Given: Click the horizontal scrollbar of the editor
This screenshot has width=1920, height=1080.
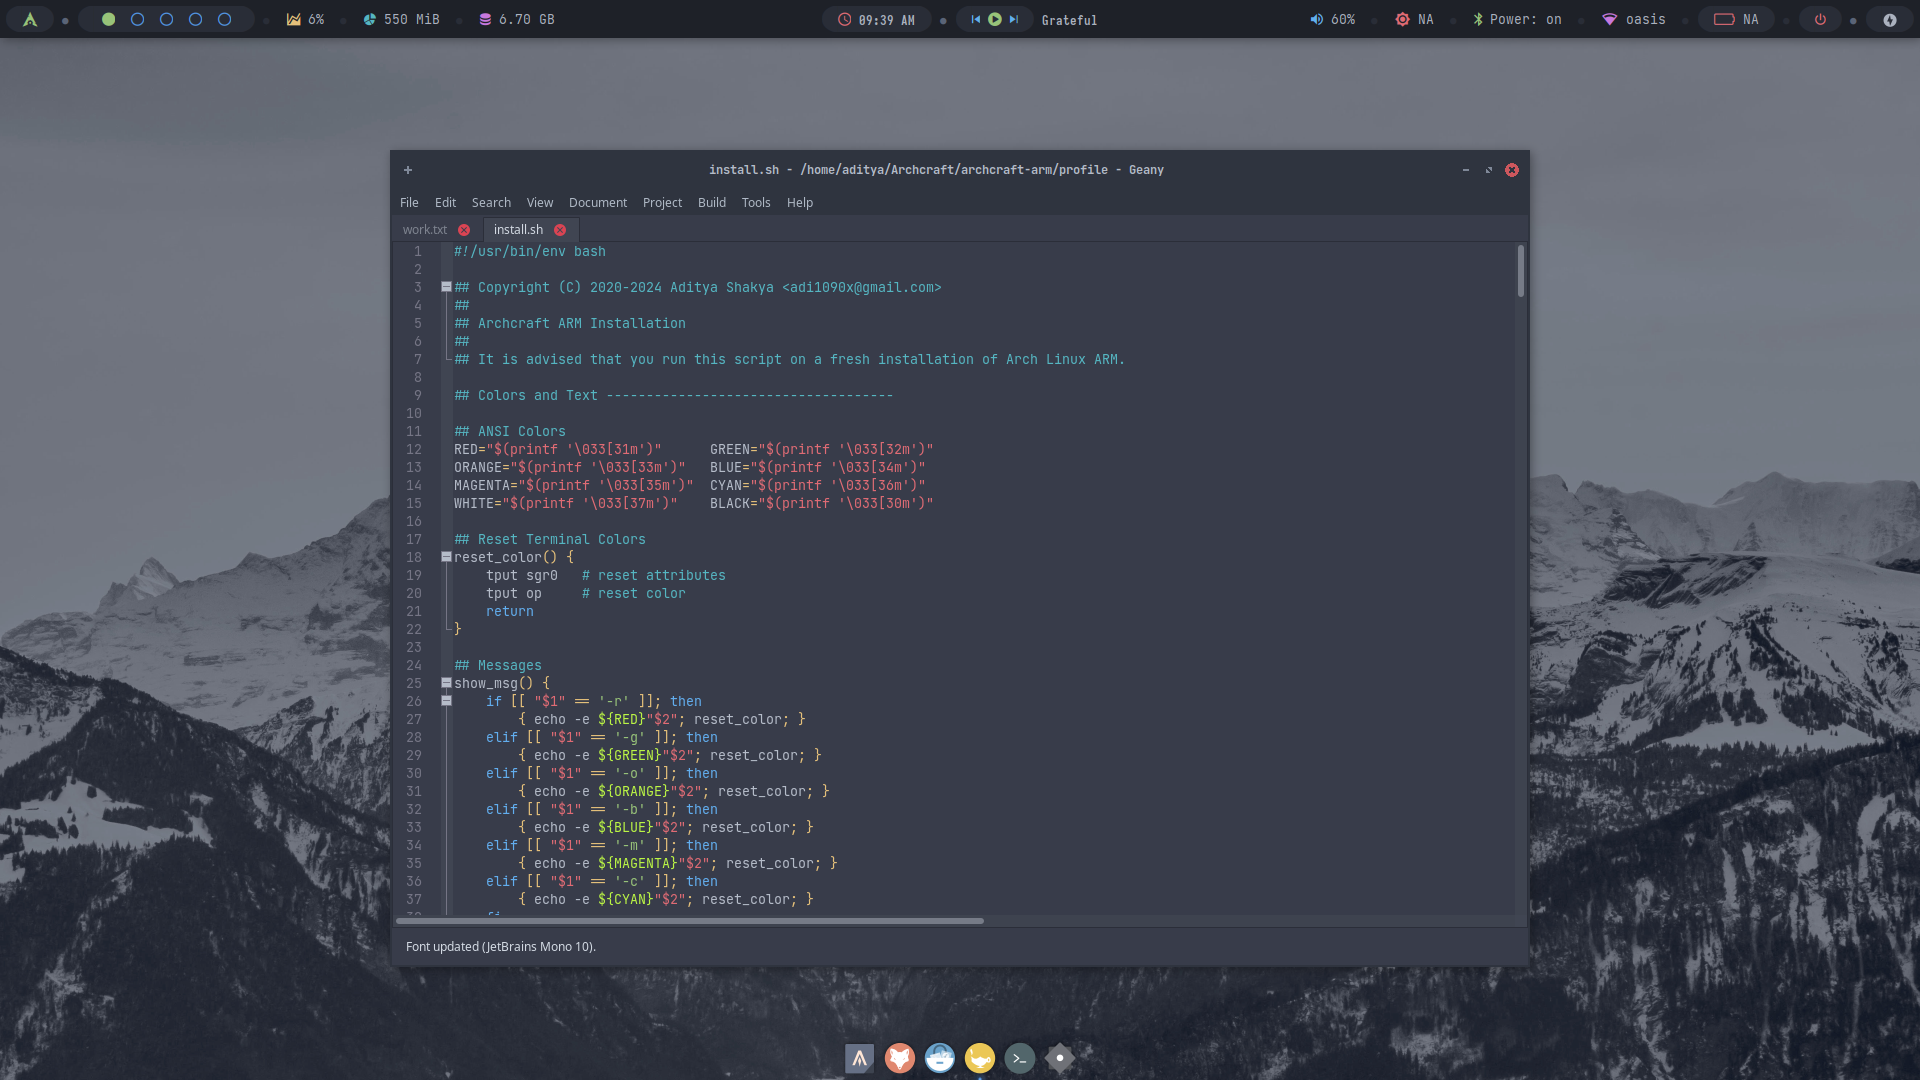Looking at the screenshot, I should 690,920.
